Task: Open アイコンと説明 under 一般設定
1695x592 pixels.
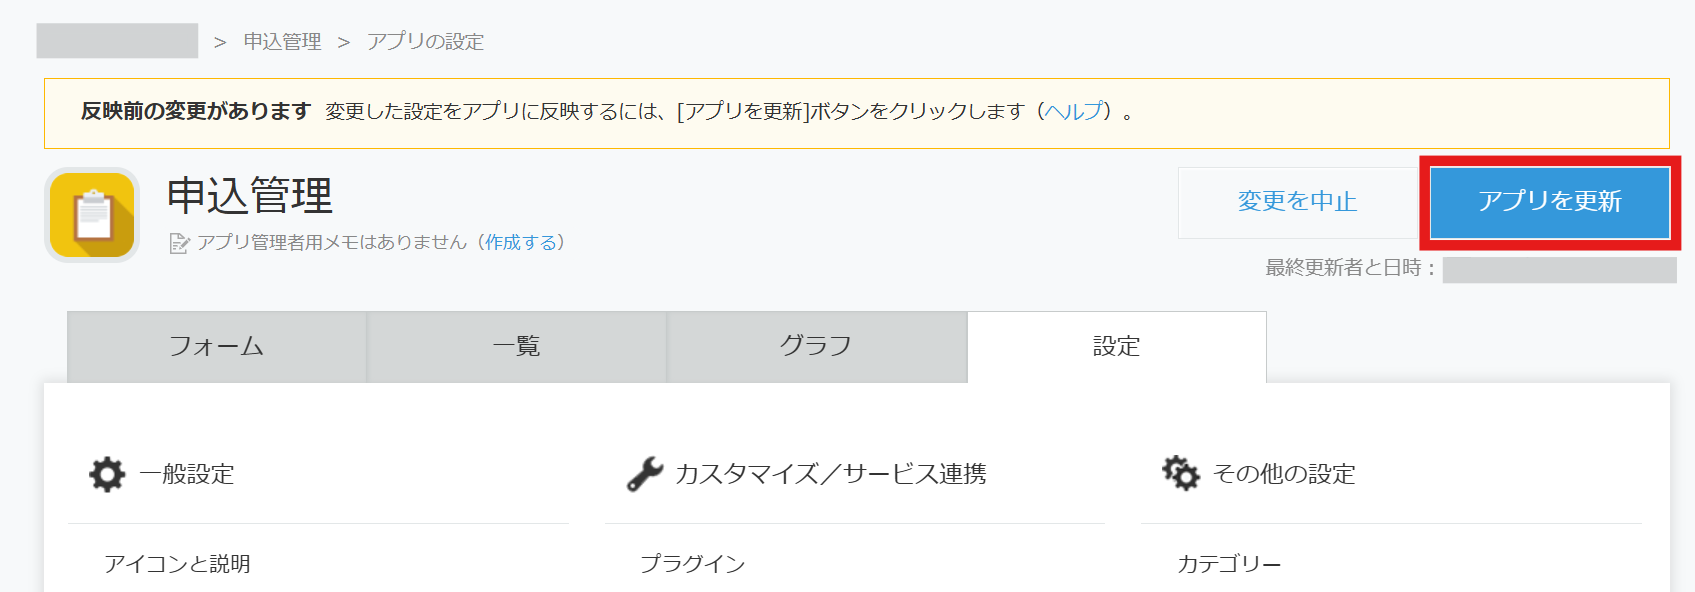Action: 177,564
